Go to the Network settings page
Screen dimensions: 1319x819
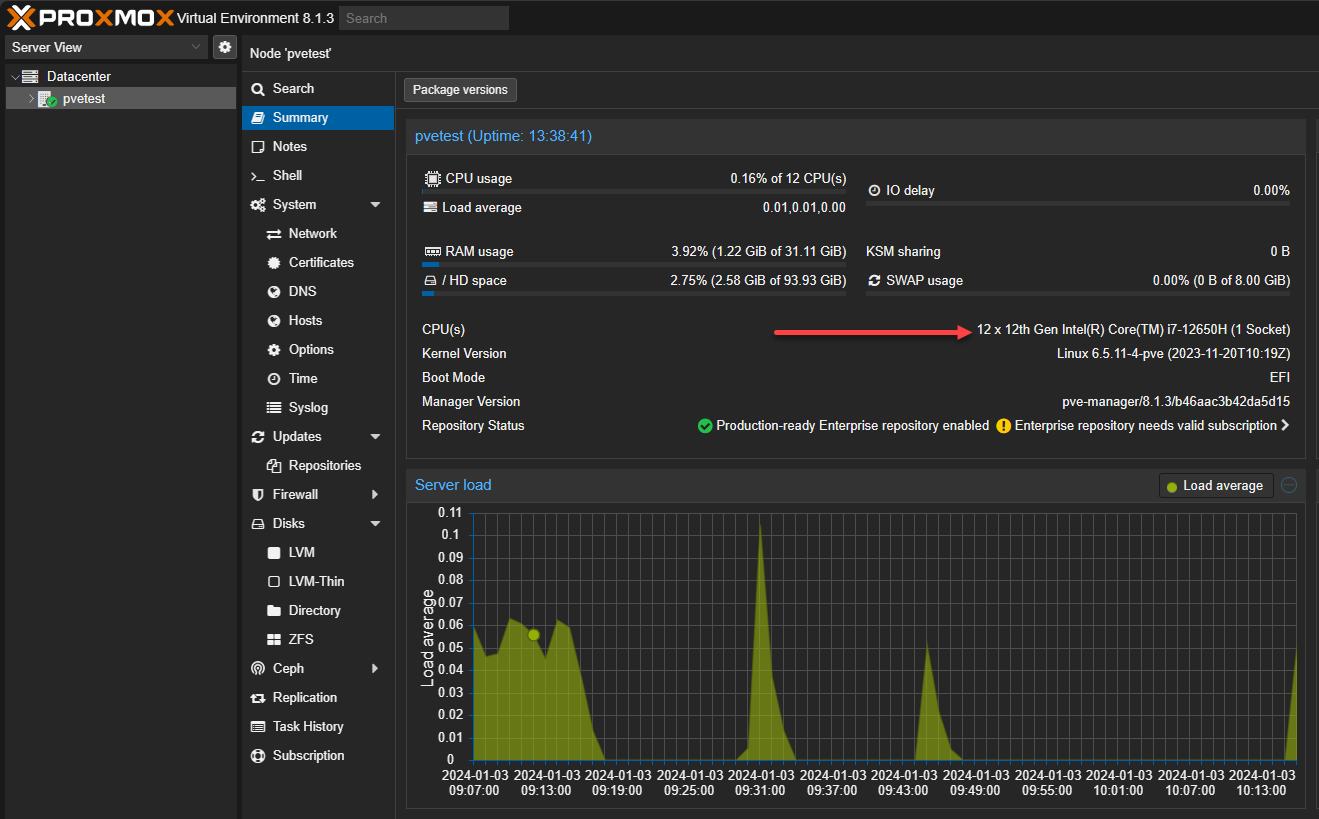point(312,234)
